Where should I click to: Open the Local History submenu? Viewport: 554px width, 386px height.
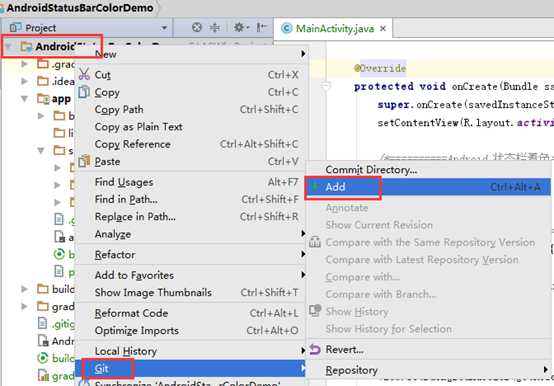(191, 351)
